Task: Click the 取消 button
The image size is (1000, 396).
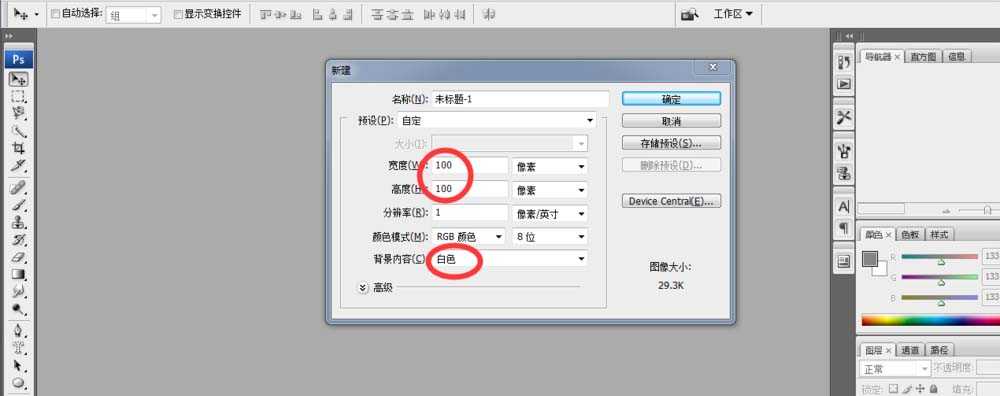Action: coord(671,121)
